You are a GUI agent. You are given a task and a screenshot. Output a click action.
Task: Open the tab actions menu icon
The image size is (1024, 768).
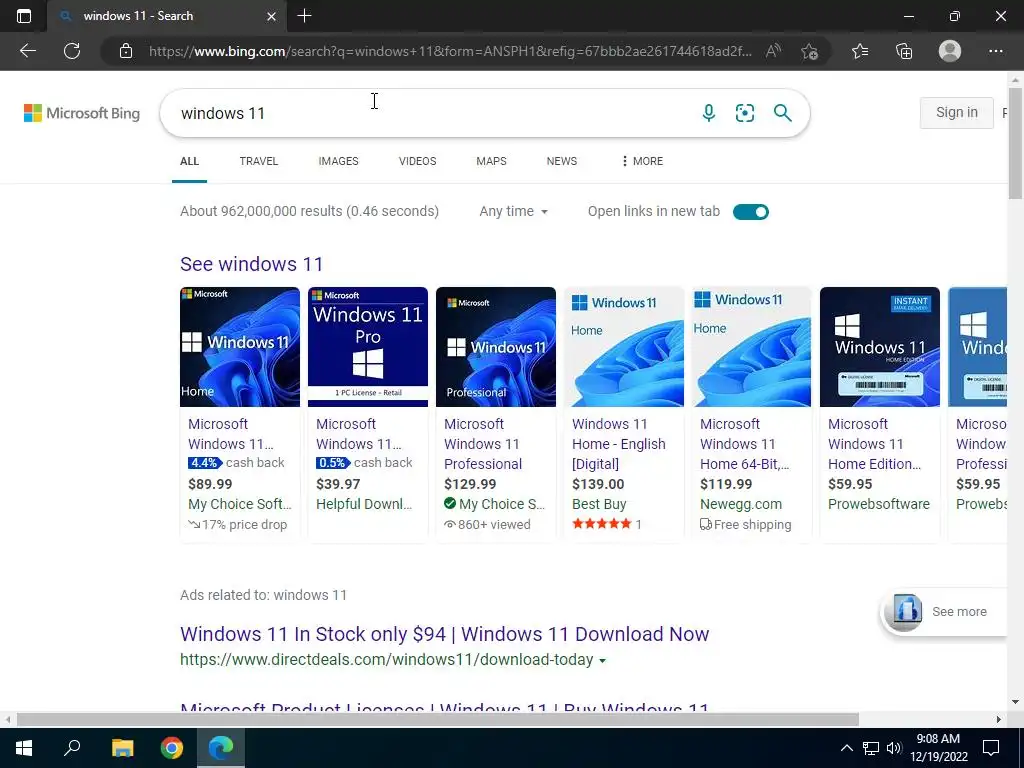[24, 16]
